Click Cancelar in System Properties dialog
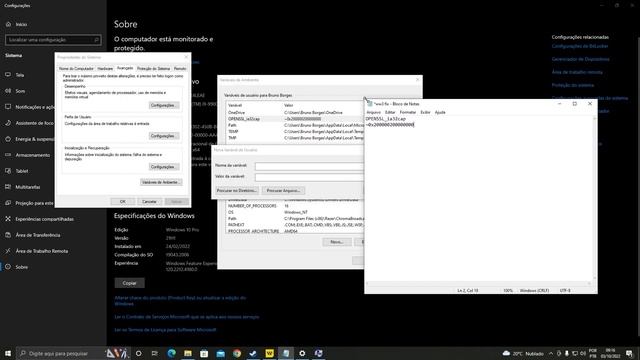The height and width of the screenshot is (360, 640). point(149,202)
